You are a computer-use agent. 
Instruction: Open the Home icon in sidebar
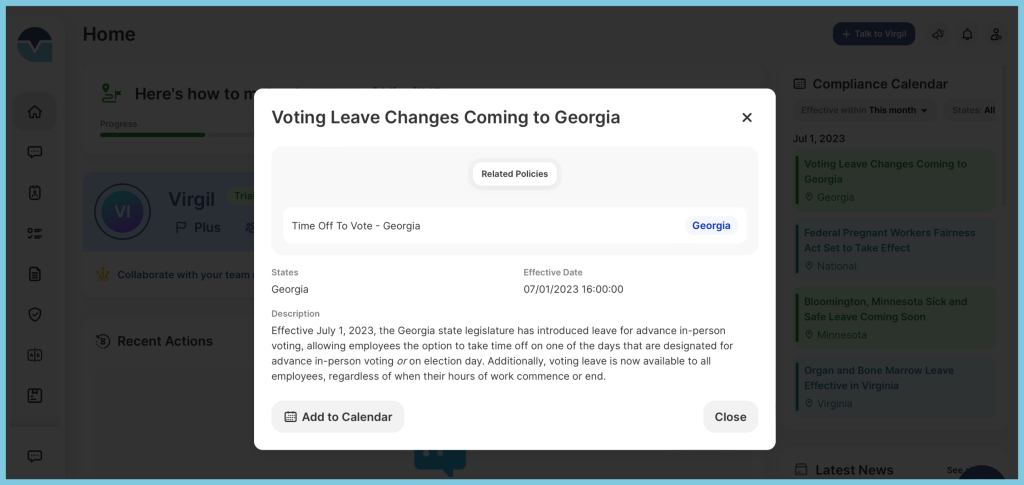[35, 112]
